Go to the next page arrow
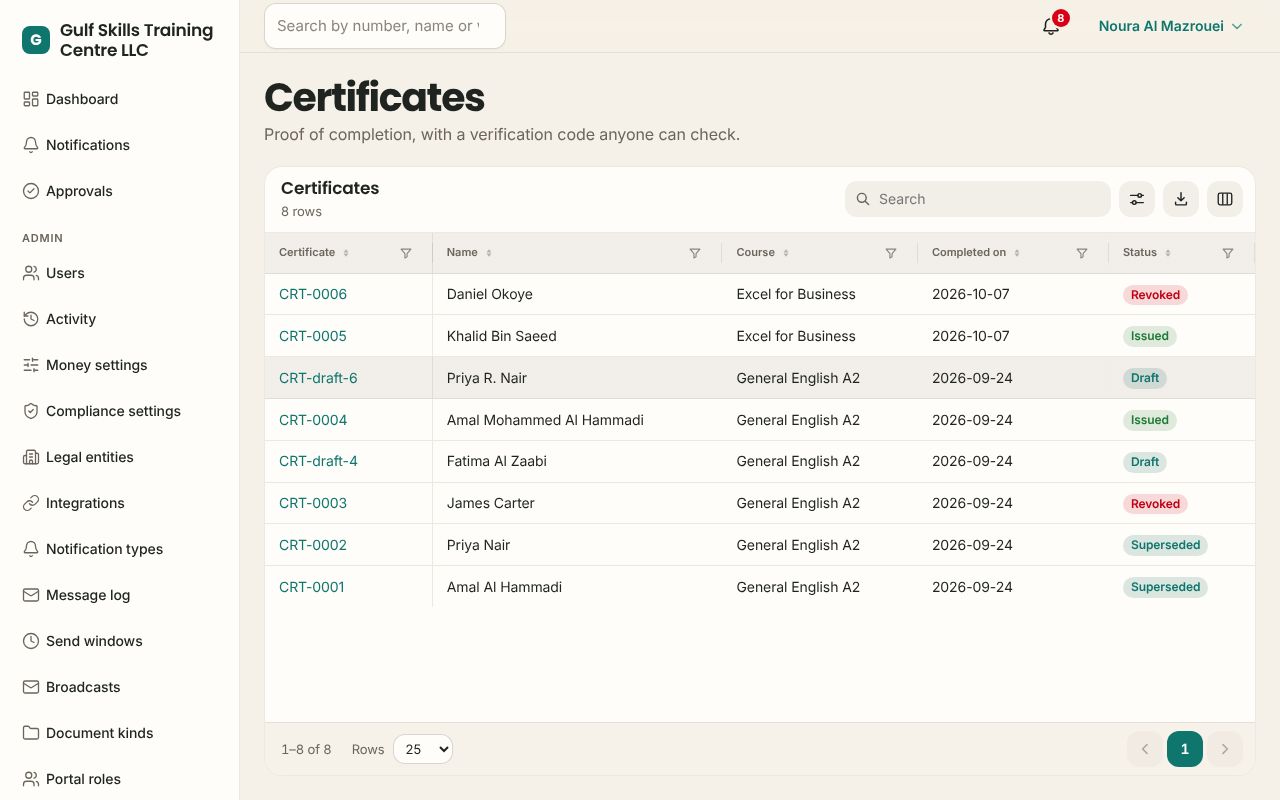This screenshot has height=800, width=1280. point(1225,749)
